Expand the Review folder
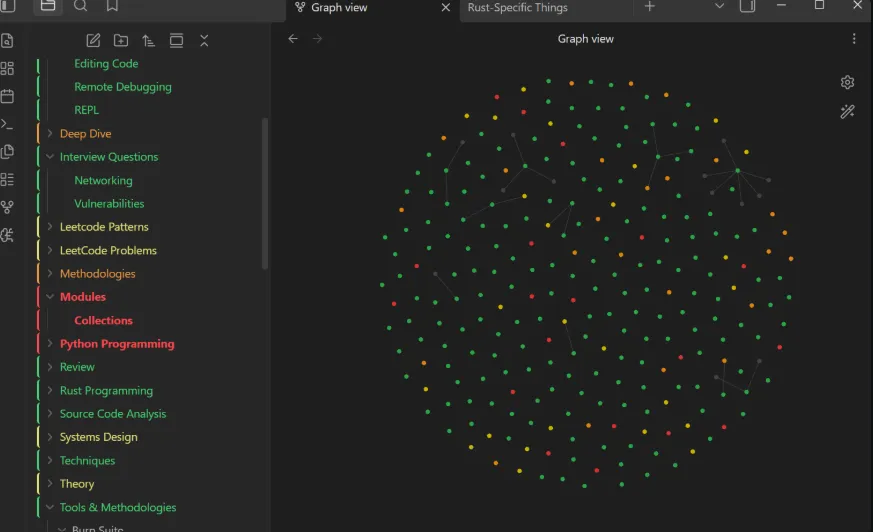 pyautogui.click(x=50, y=367)
